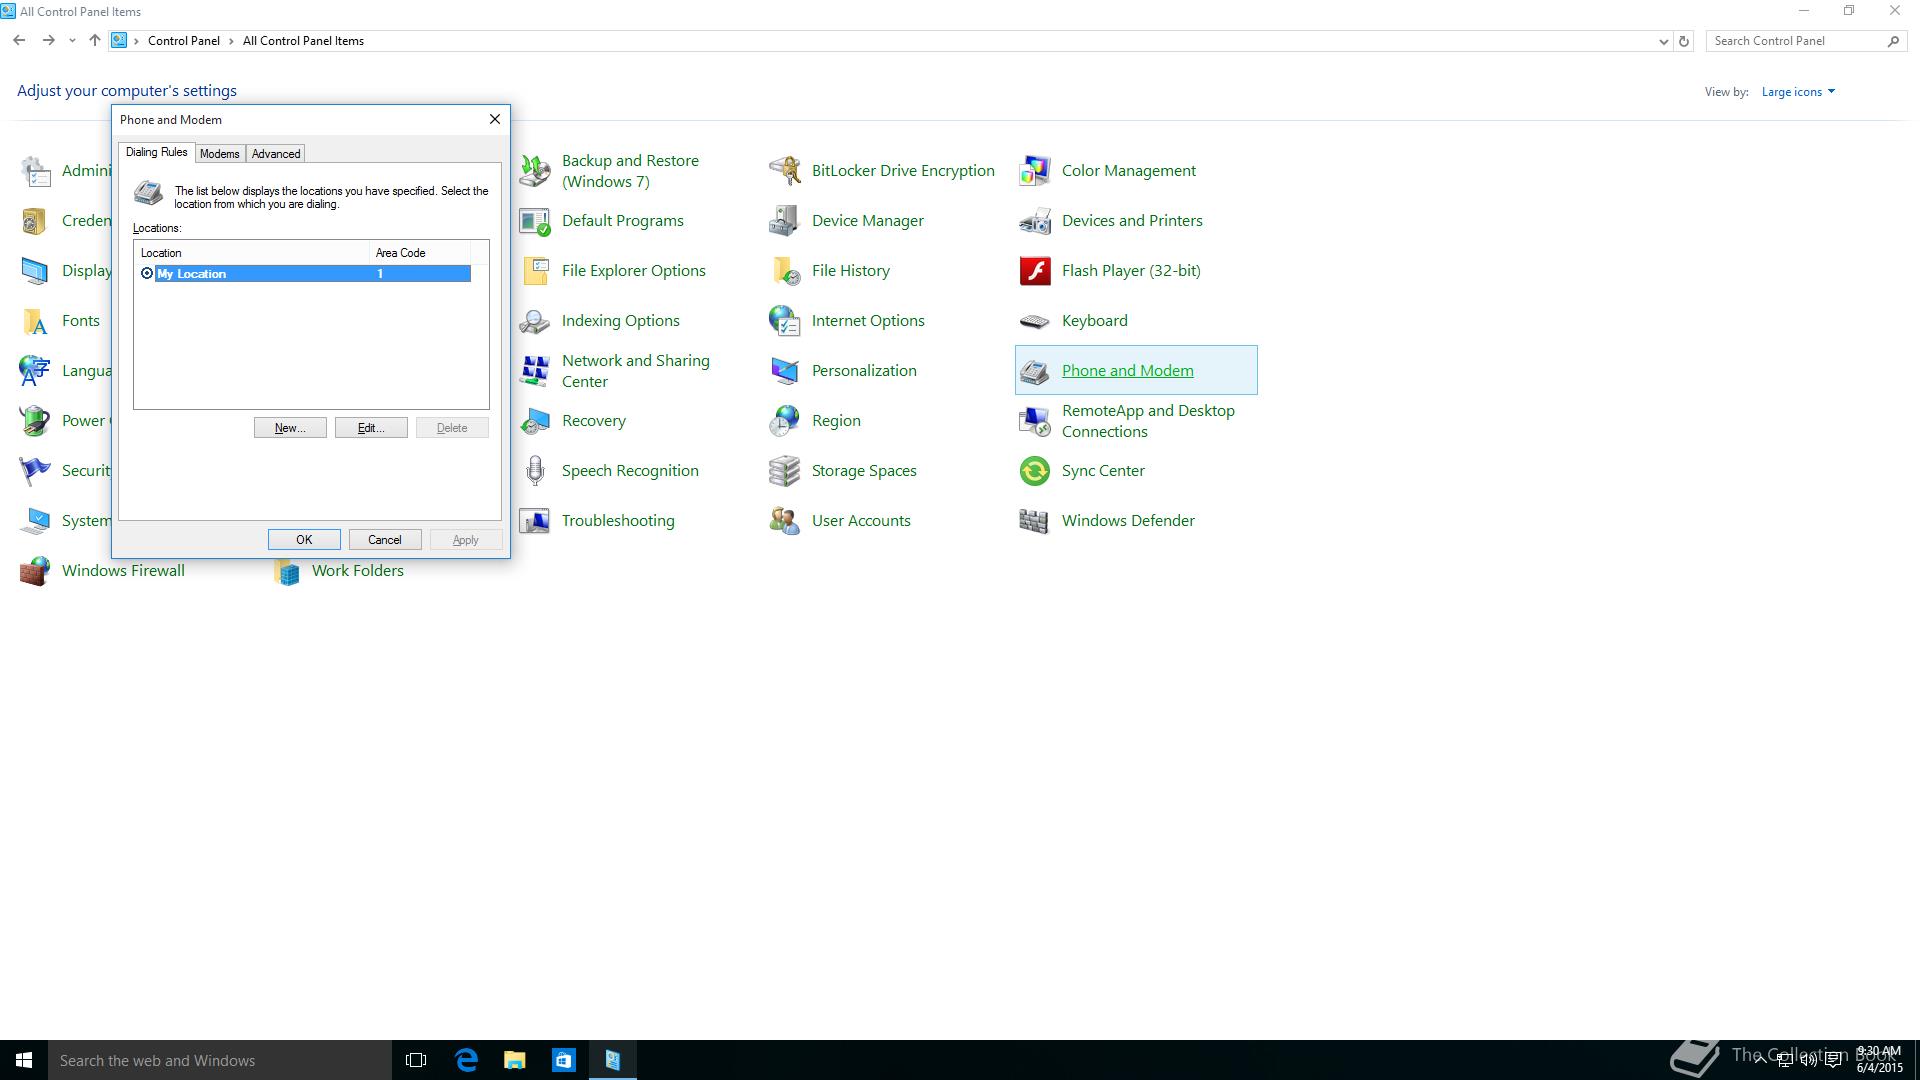This screenshot has width=1920, height=1080.
Task: Select the Dialing Rules tab
Action: click(x=156, y=152)
